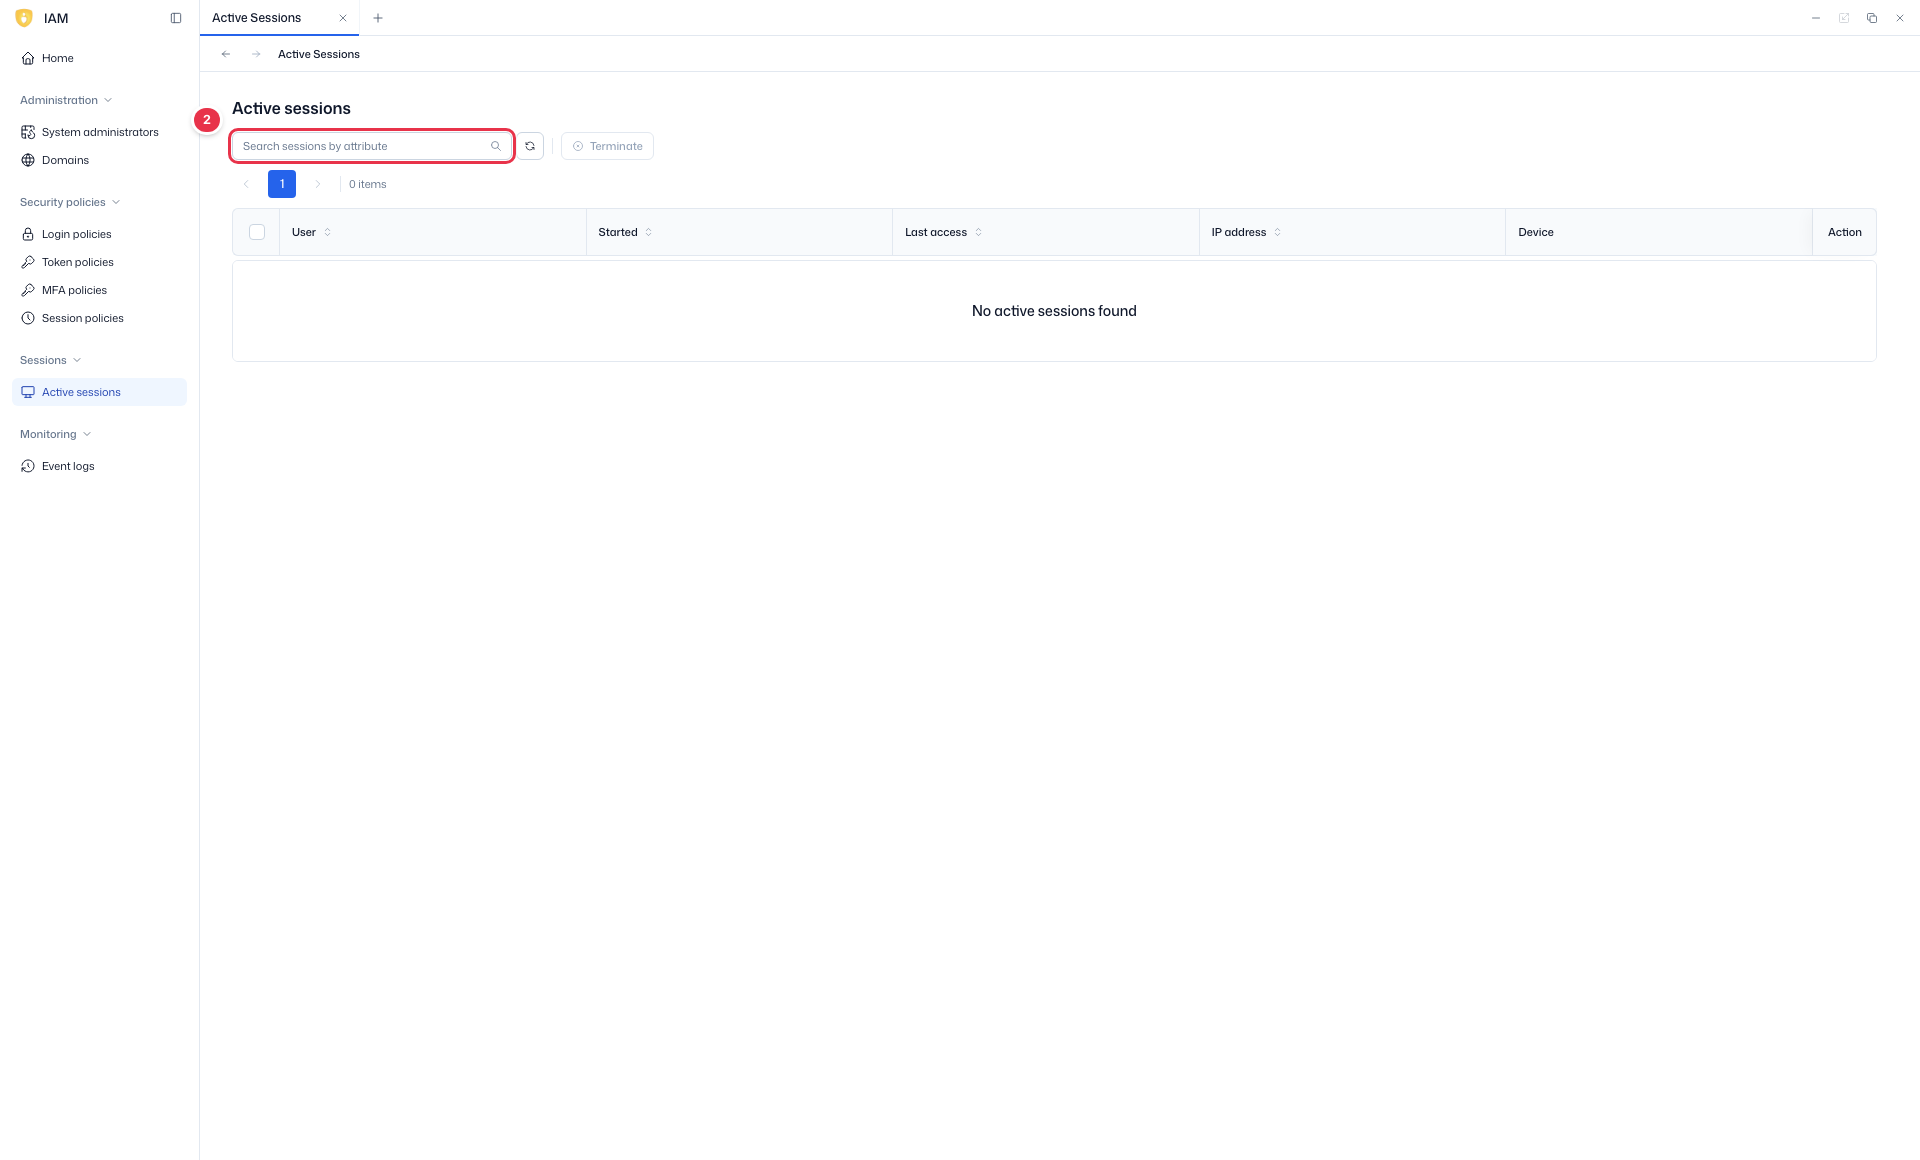Click the Terminate button
Screen dimensions: 1920x1160
click(607, 146)
